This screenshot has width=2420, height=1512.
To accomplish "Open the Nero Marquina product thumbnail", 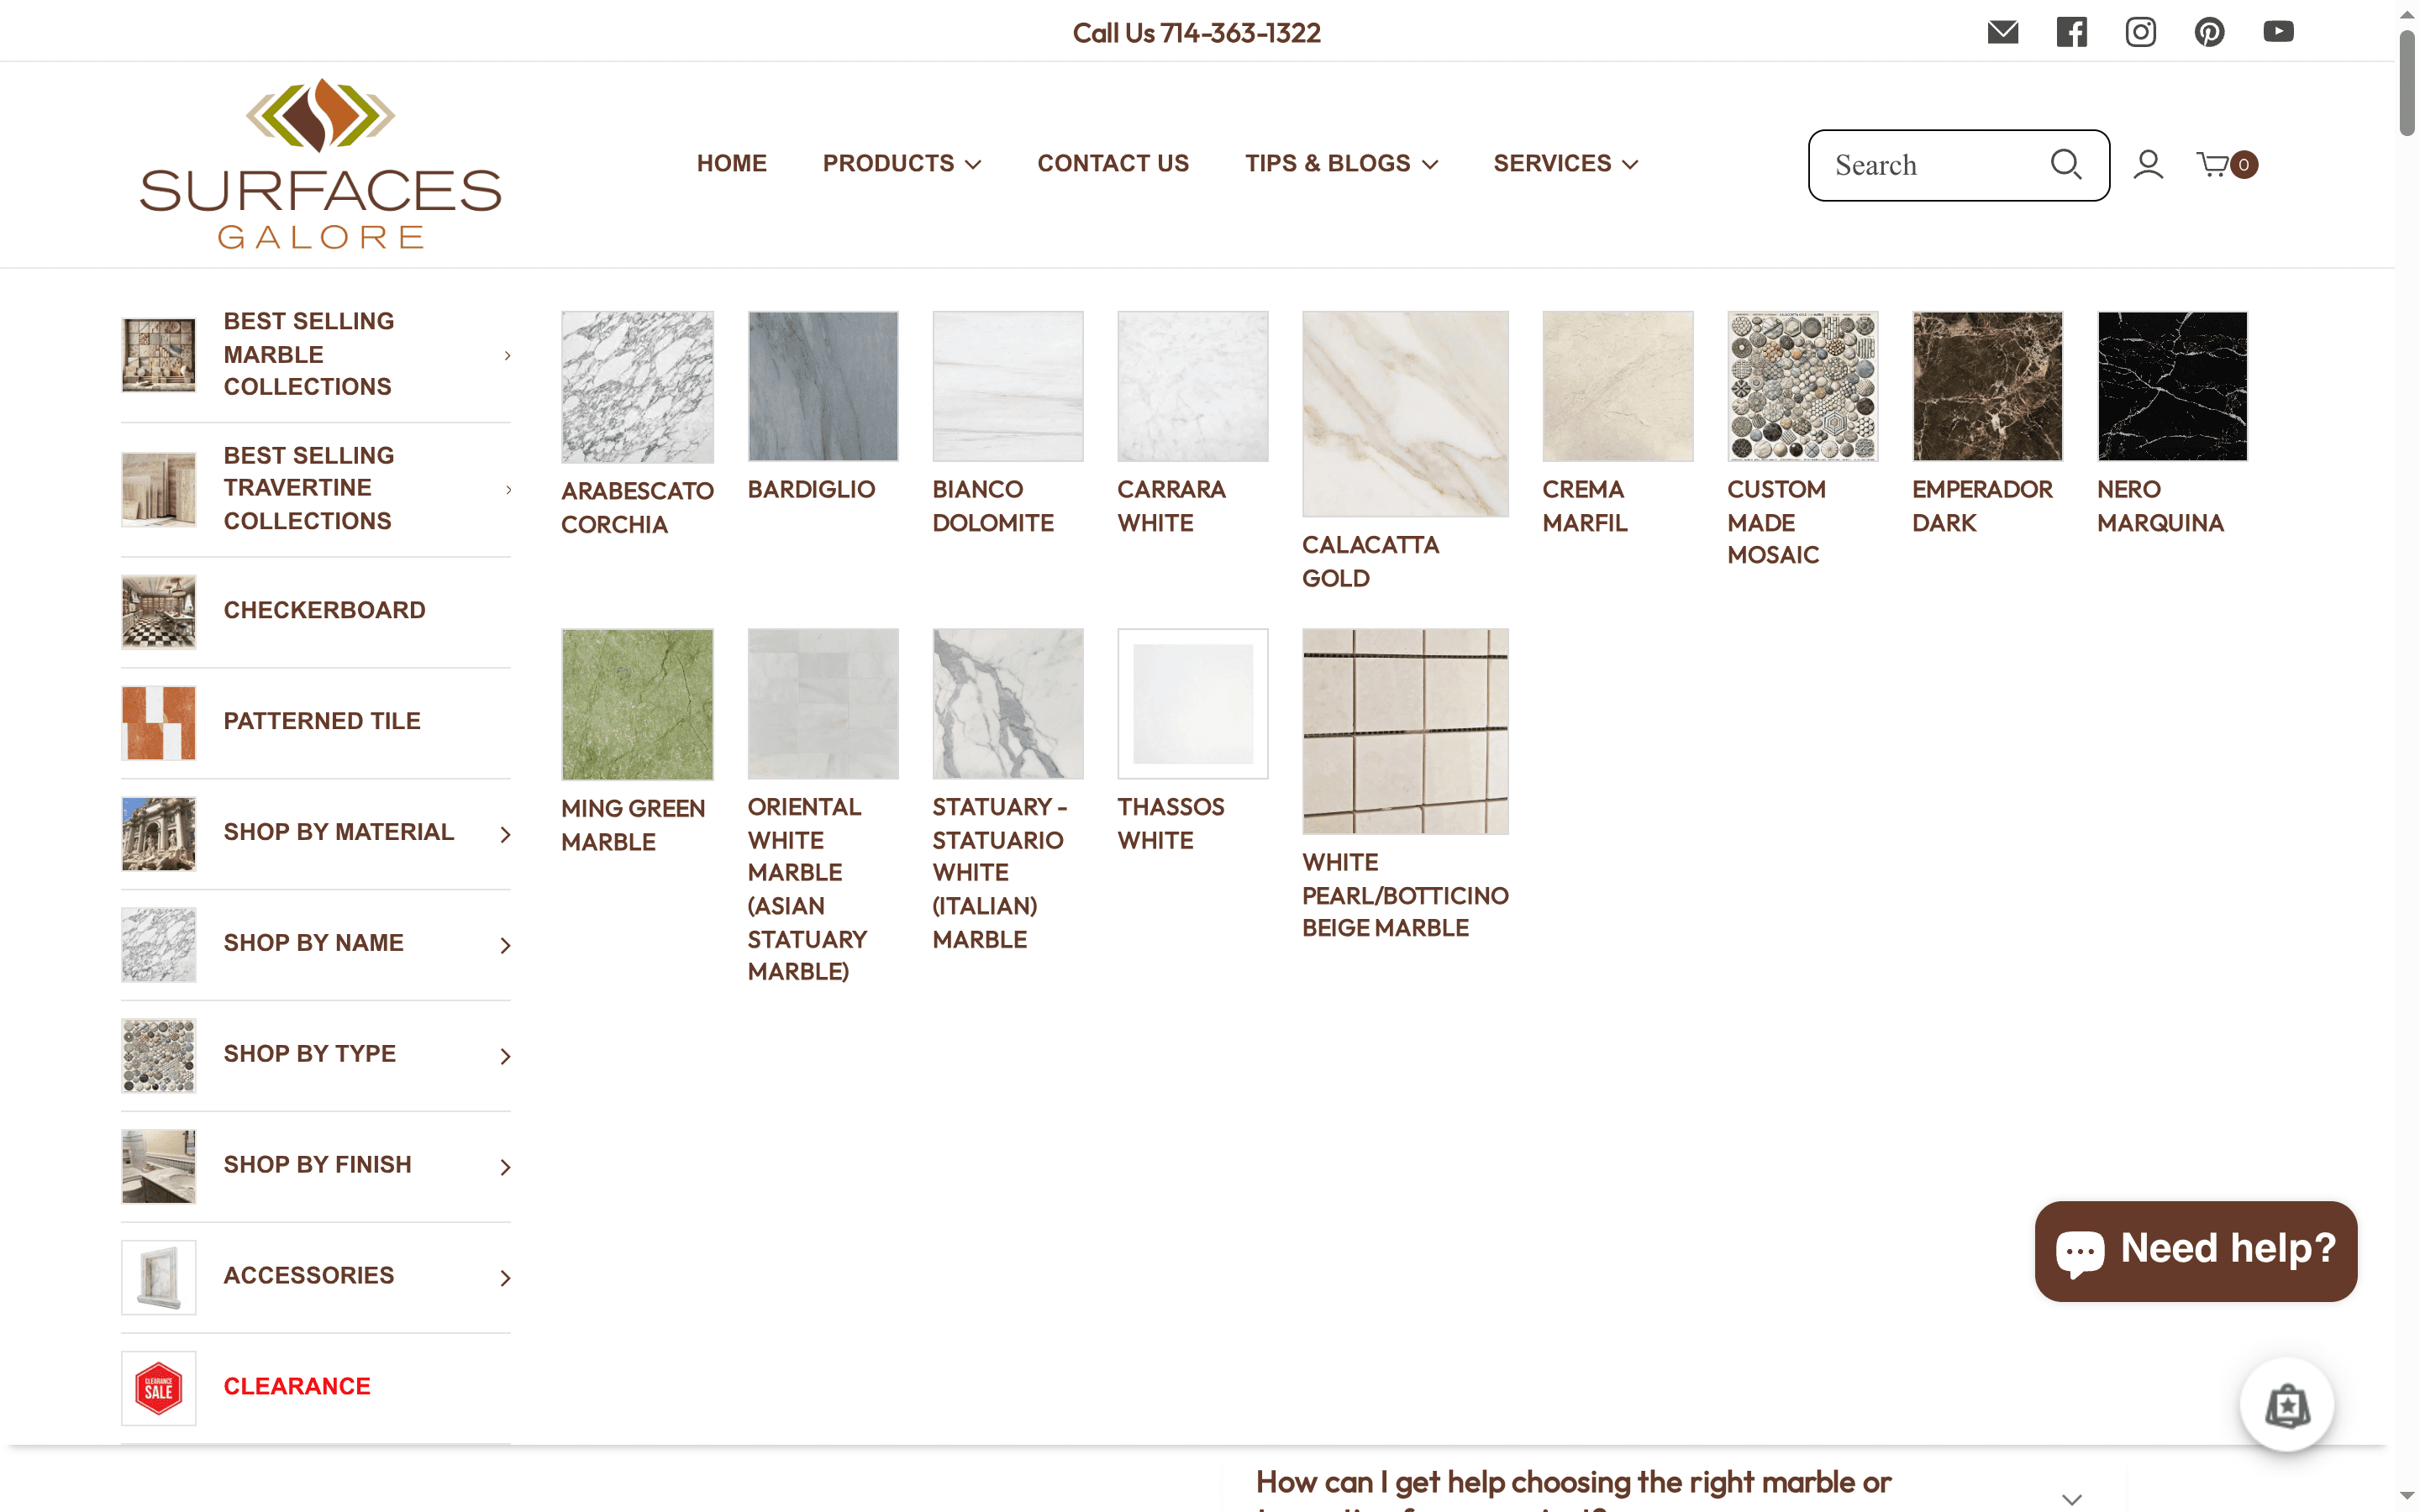I will [x=2171, y=386].
